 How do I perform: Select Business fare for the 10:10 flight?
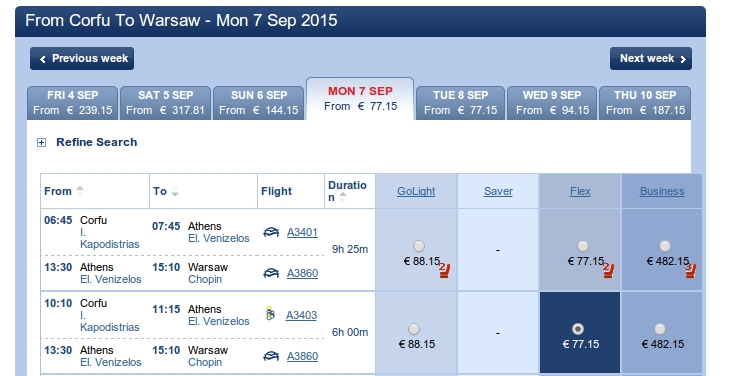pyautogui.click(x=660, y=329)
